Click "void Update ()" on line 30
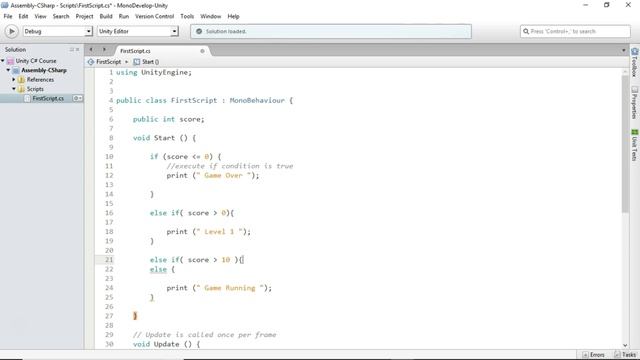The width and height of the screenshot is (640, 360). (x=162, y=344)
